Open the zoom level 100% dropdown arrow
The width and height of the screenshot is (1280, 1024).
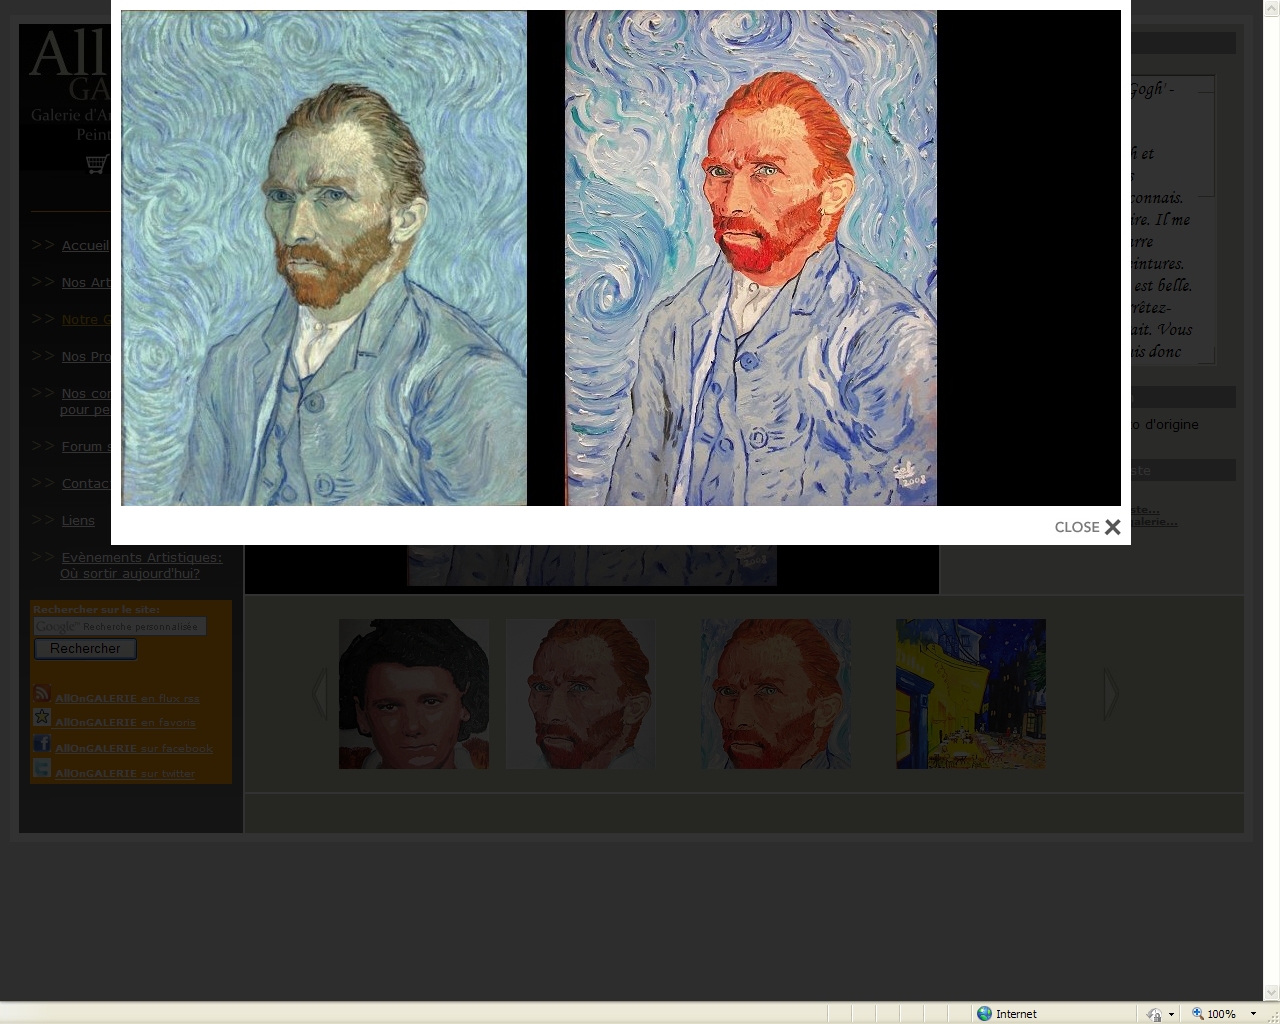(x=1253, y=1013)
